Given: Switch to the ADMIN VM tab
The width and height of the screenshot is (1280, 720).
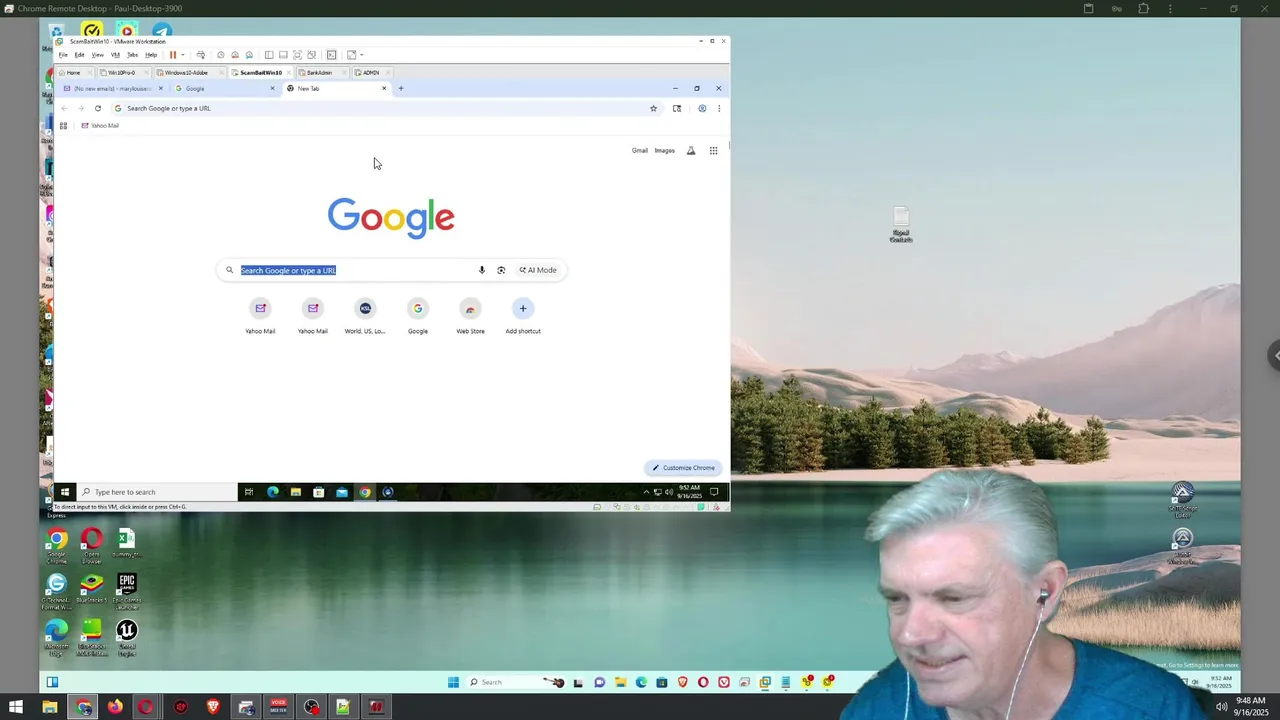Looking at the screenshot, I should pos(370,73).
